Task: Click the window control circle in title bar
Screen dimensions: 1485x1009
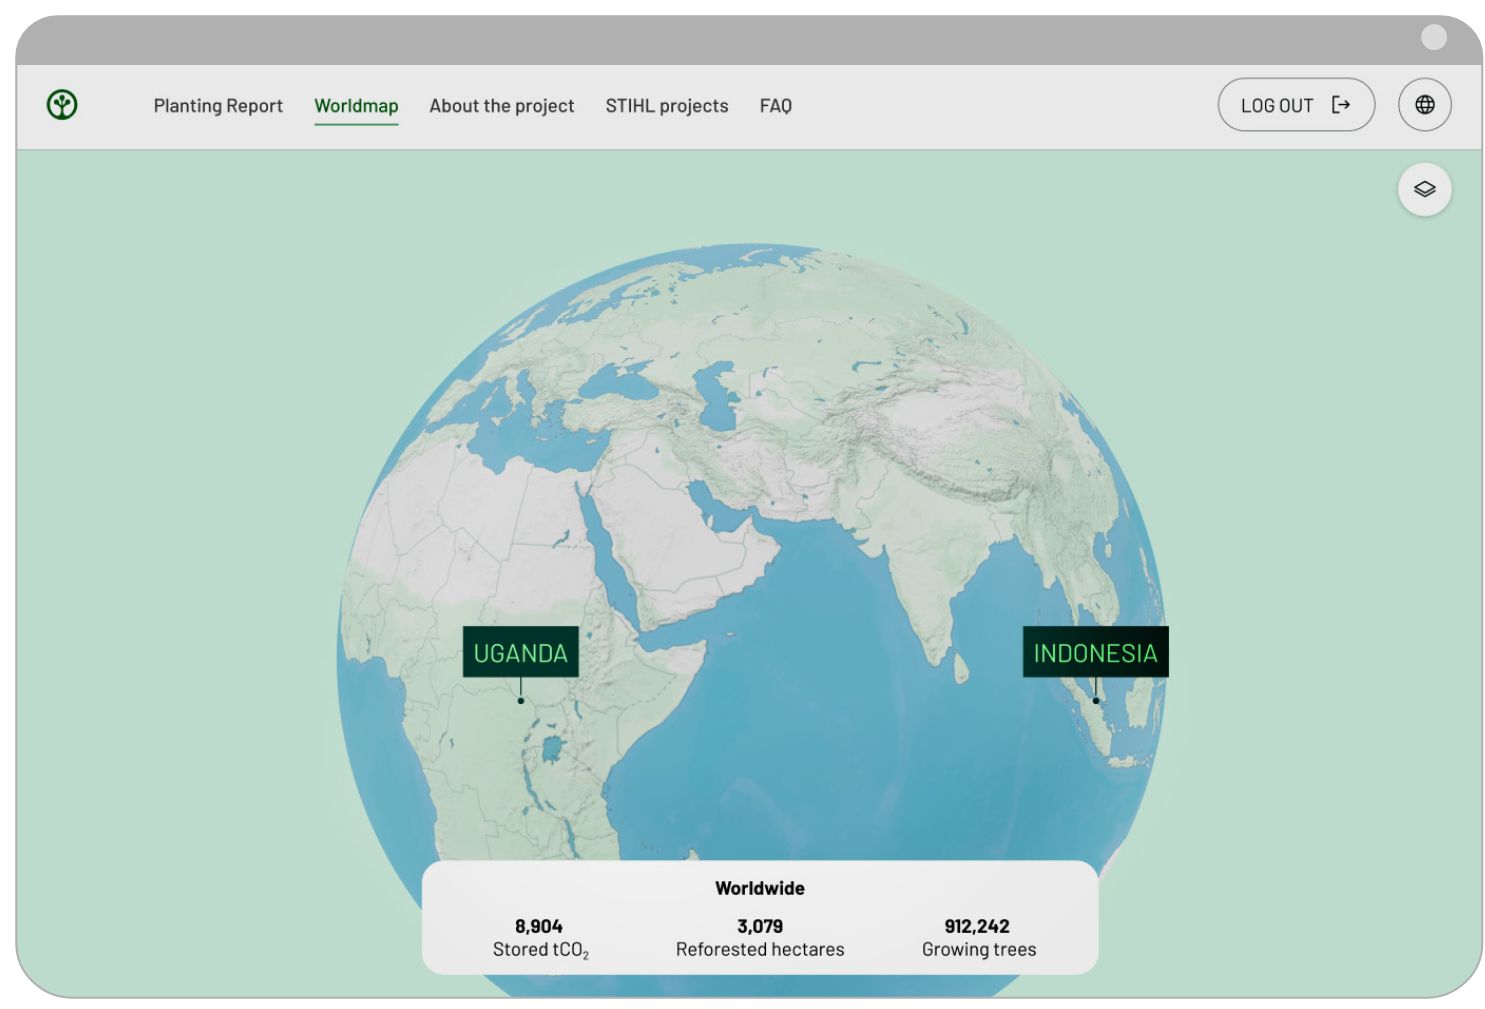Action: [x=1433, y=37]
